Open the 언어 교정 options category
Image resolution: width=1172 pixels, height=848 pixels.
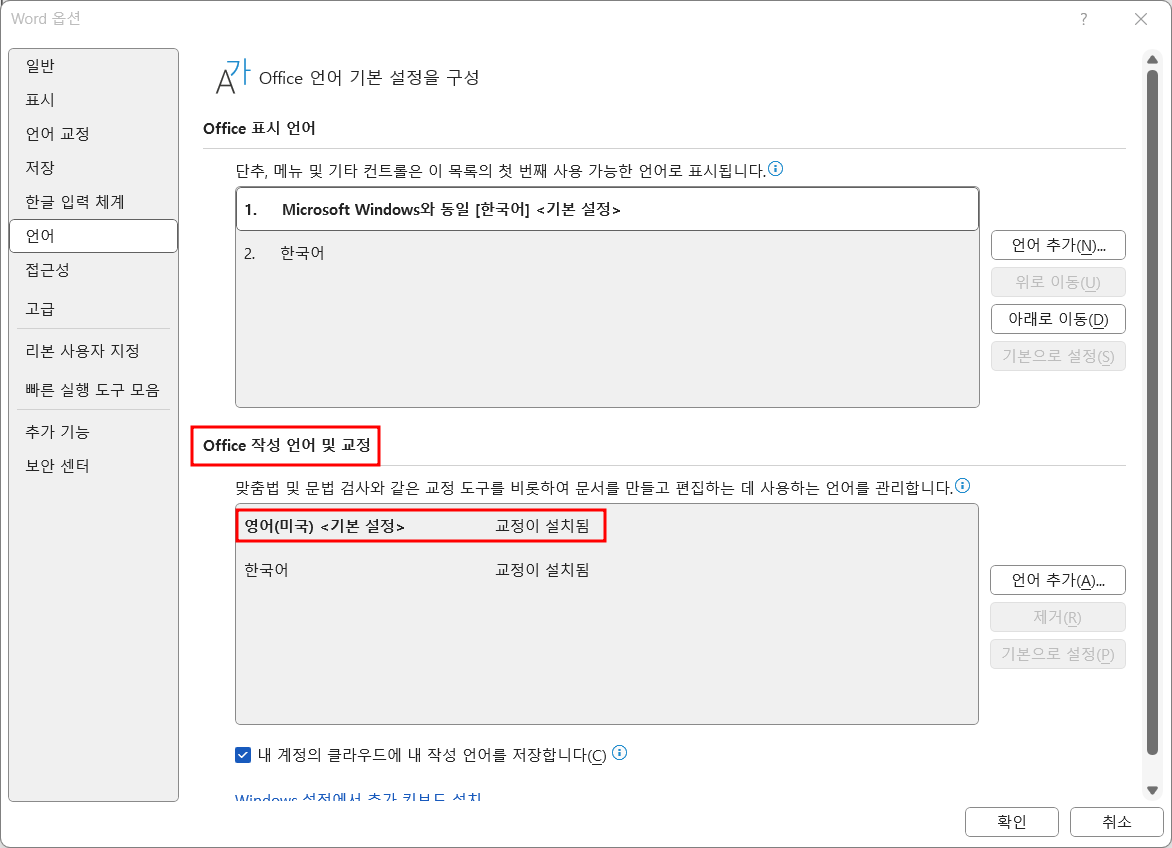point(93,134)
